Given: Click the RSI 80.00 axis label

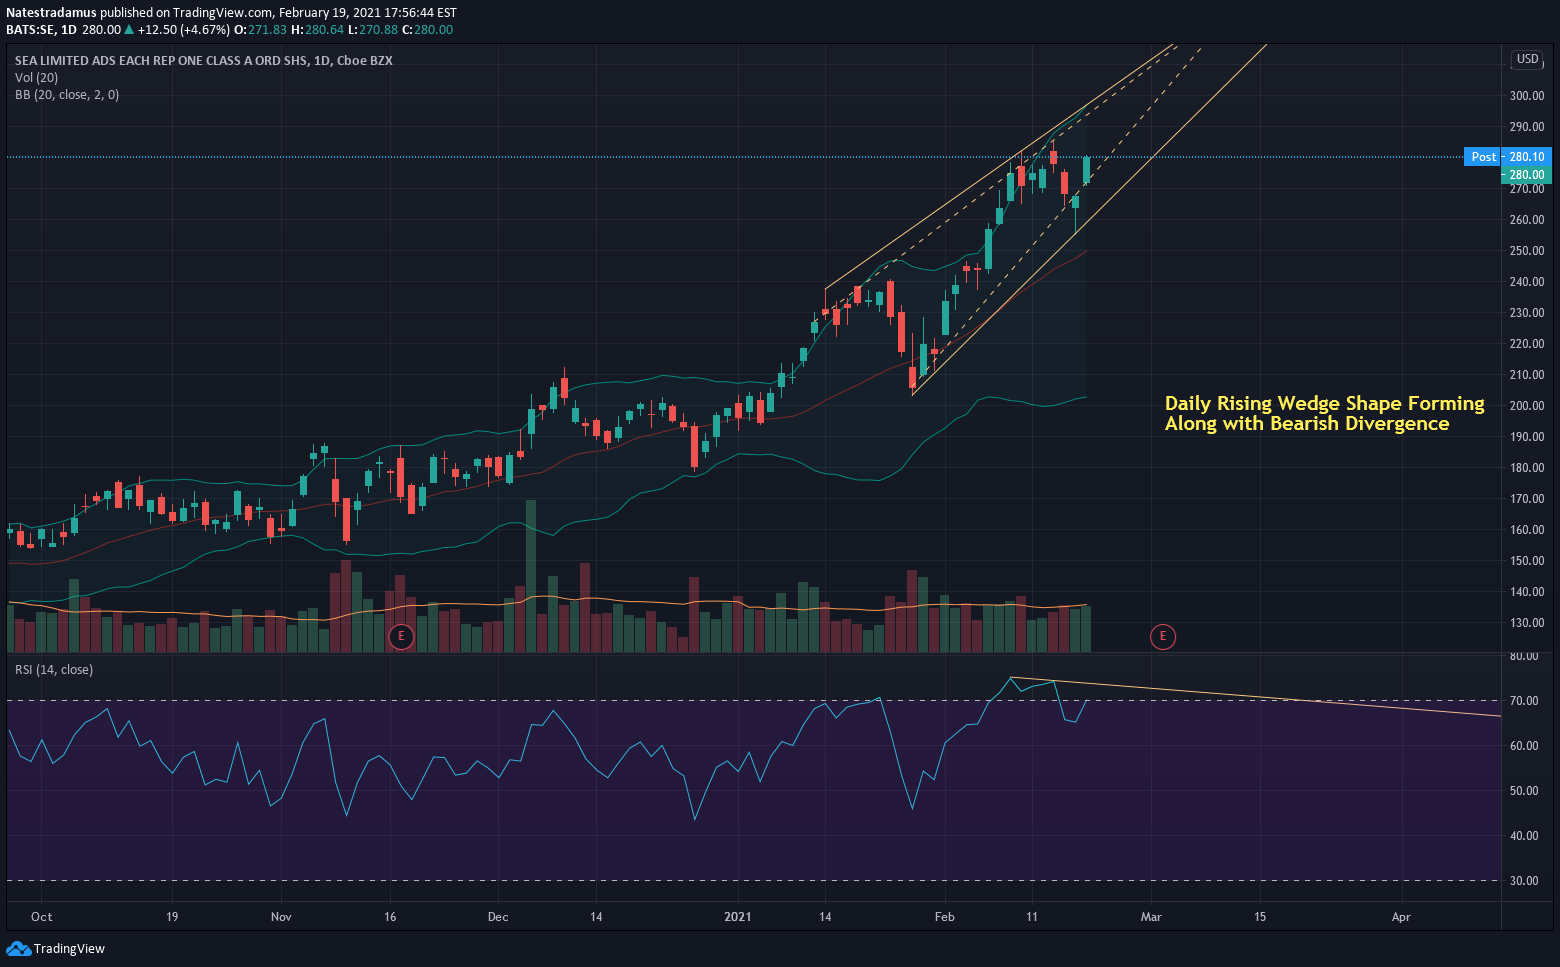Looking at the screenshot, I should 1524,657.
